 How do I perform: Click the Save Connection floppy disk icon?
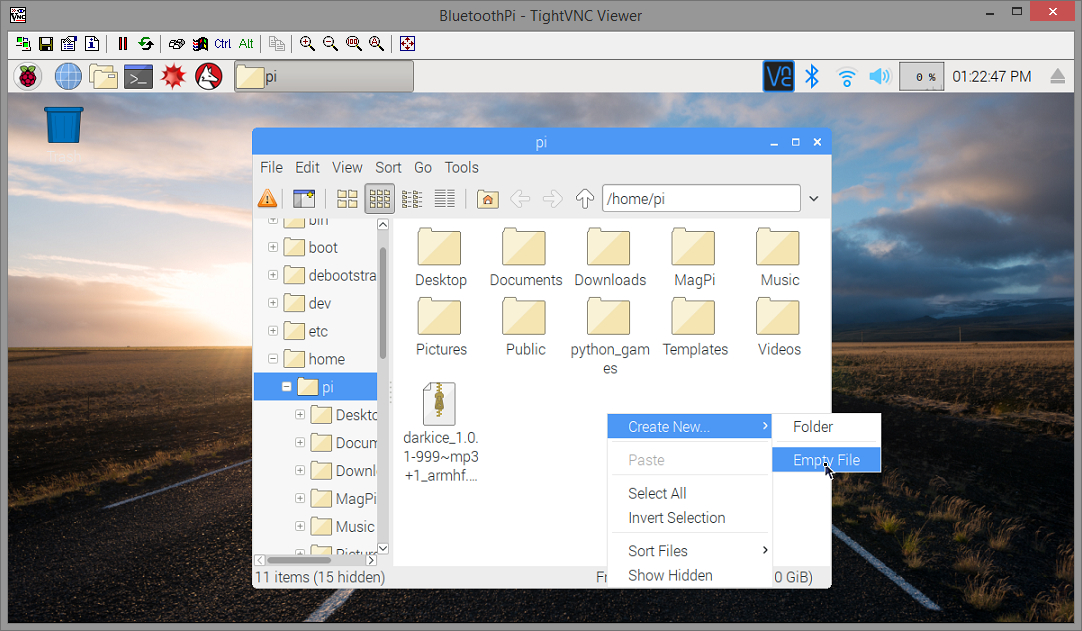coord(46,43)
